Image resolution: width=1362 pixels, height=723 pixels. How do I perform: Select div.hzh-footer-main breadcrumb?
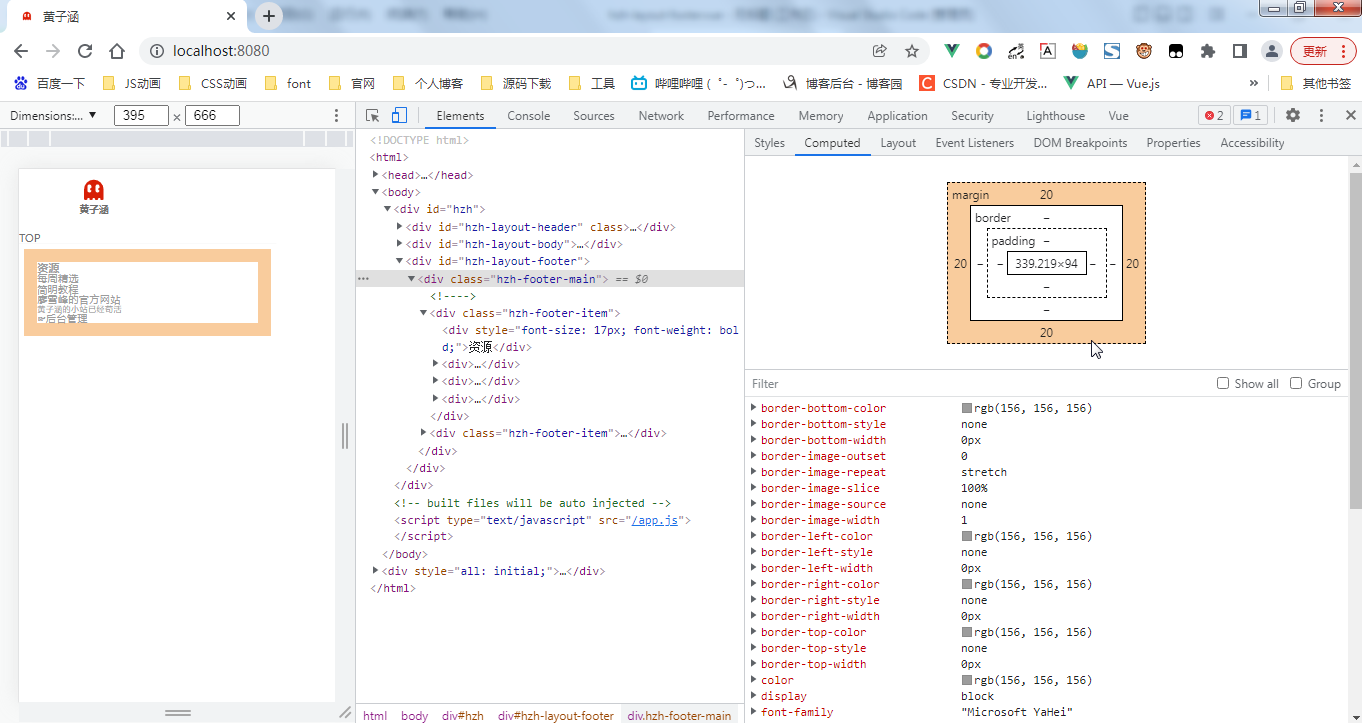[x=679, y=715]
